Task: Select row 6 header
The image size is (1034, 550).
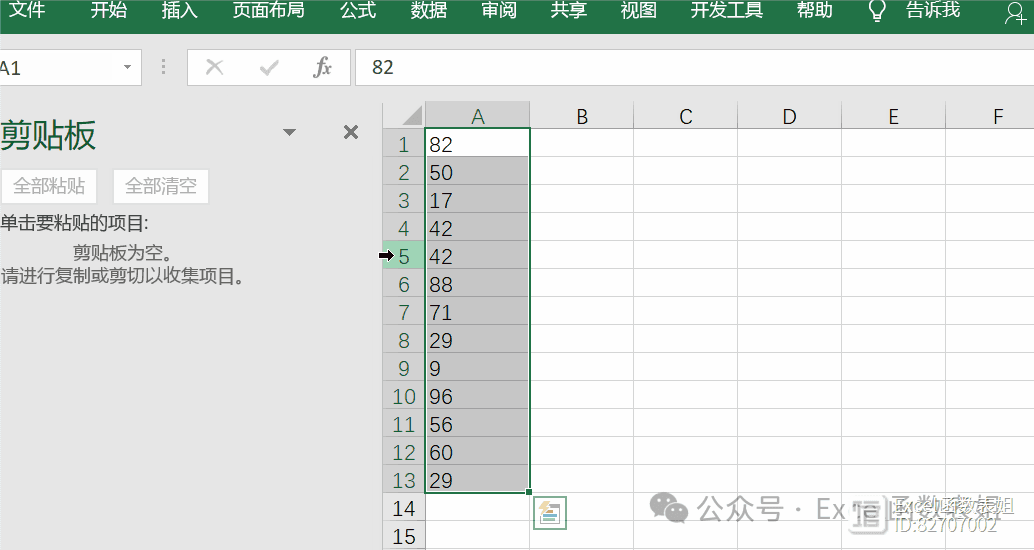Action: coord(404,284)
